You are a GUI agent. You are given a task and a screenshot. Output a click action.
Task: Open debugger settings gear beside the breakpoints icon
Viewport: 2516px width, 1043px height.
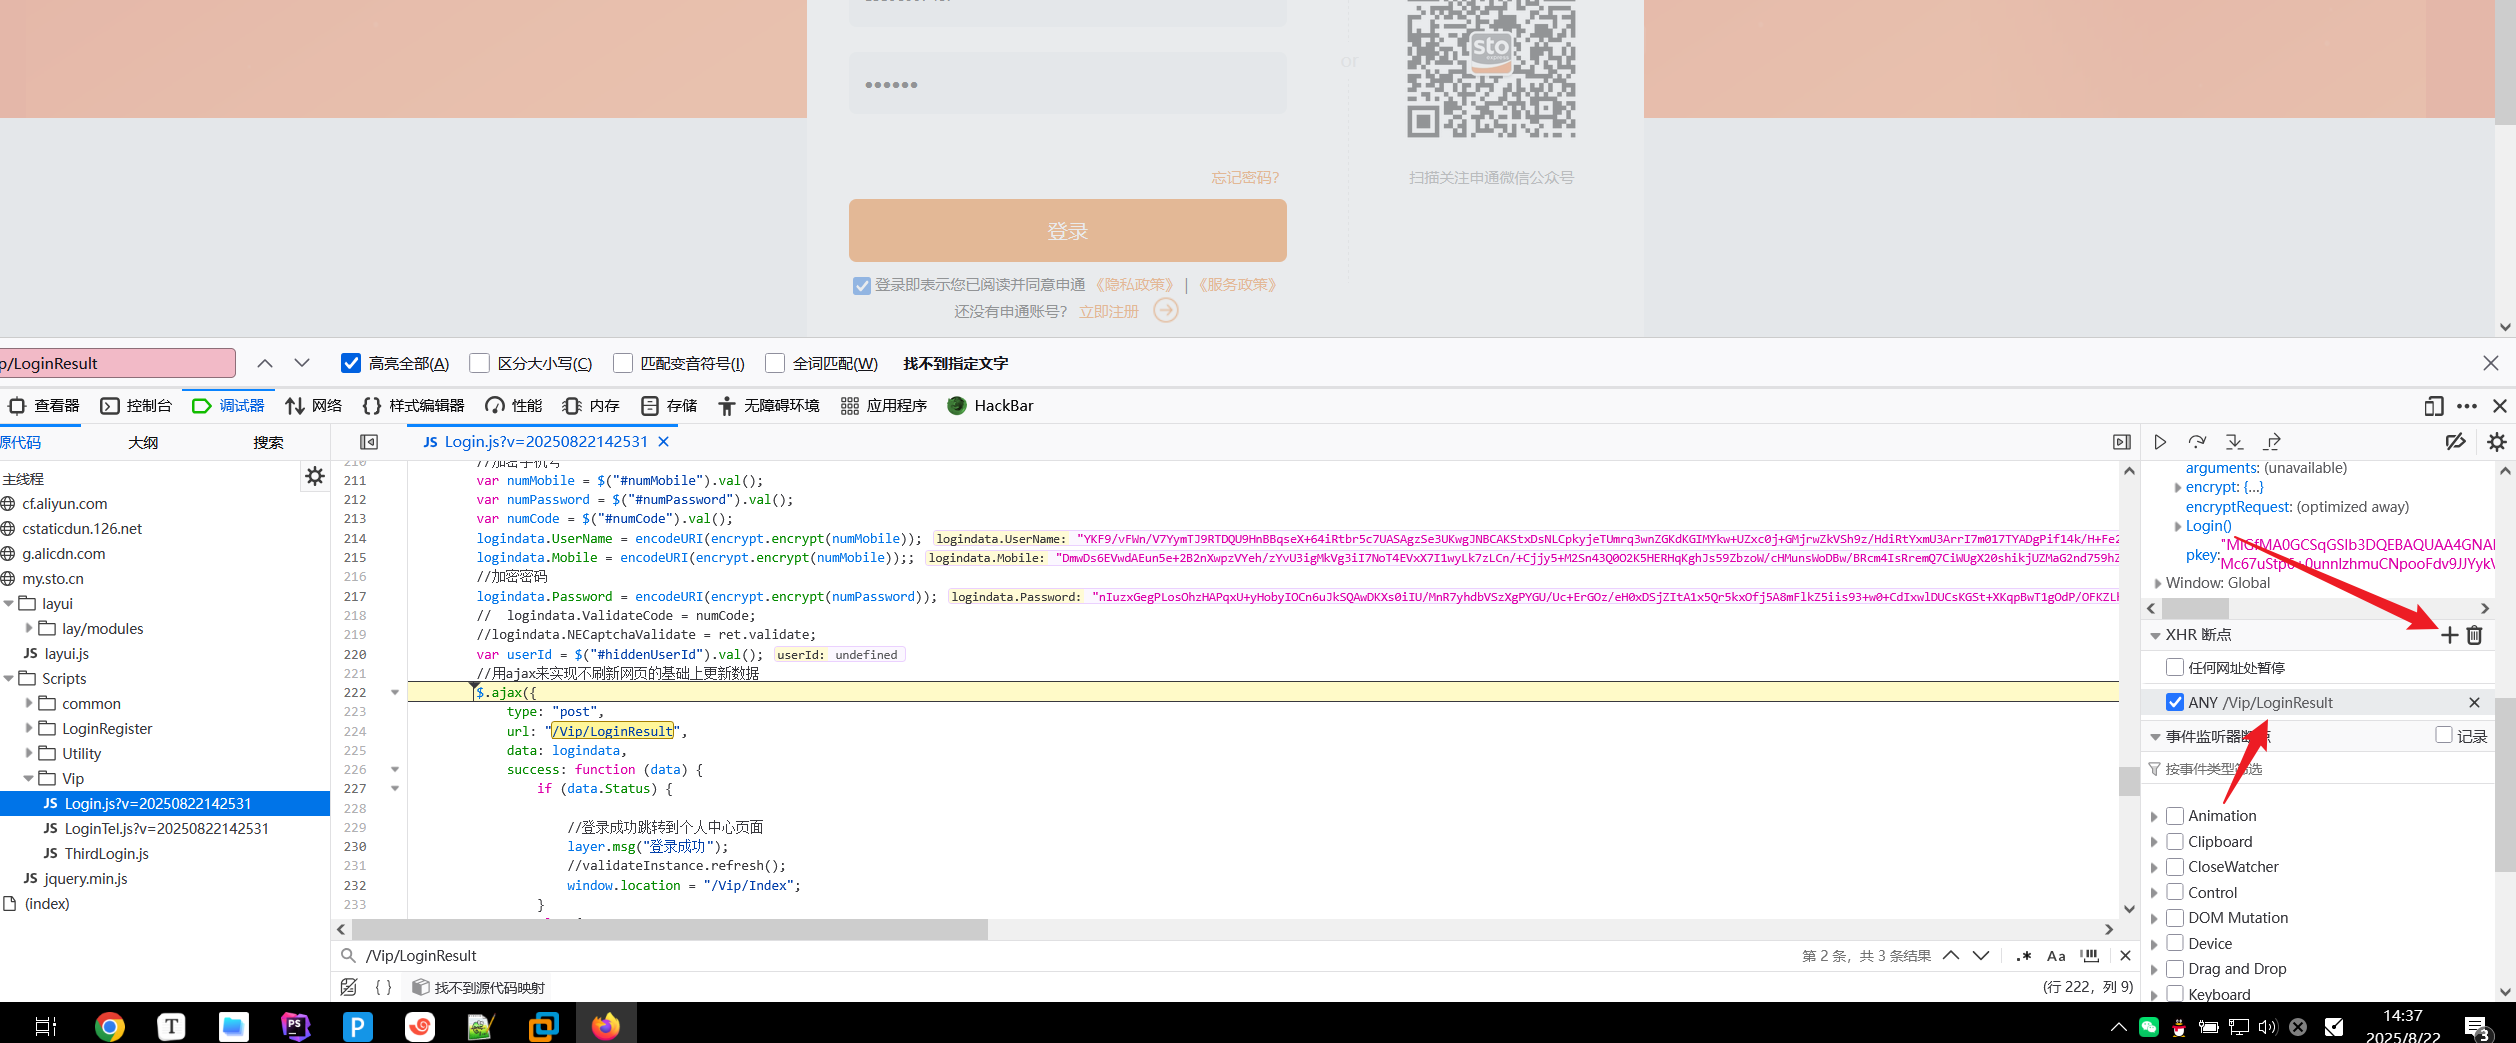[x=2497, y=442]
